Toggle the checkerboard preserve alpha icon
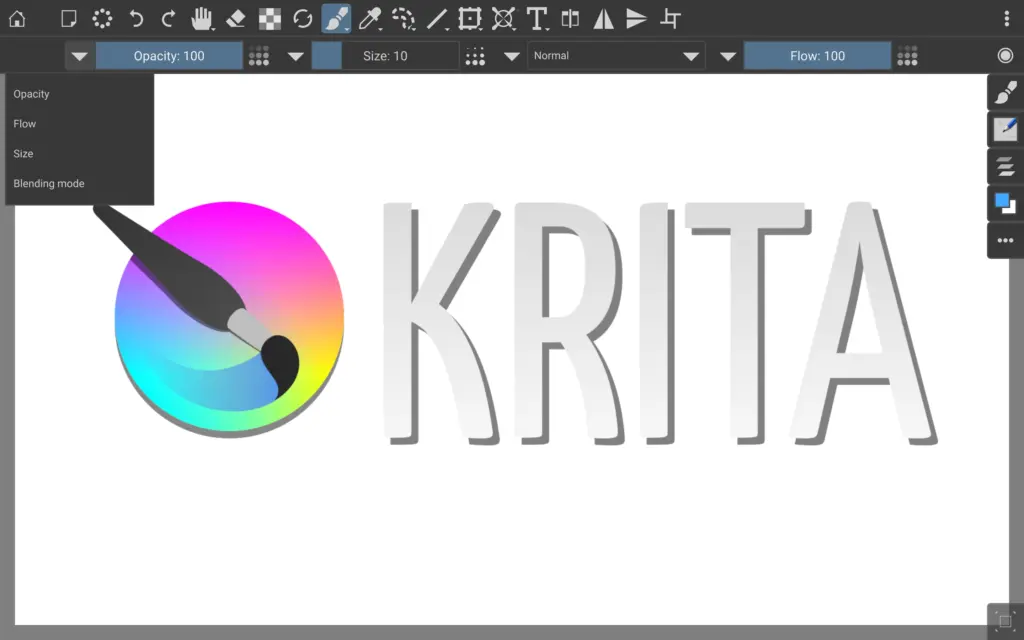 tap(269, 18)
